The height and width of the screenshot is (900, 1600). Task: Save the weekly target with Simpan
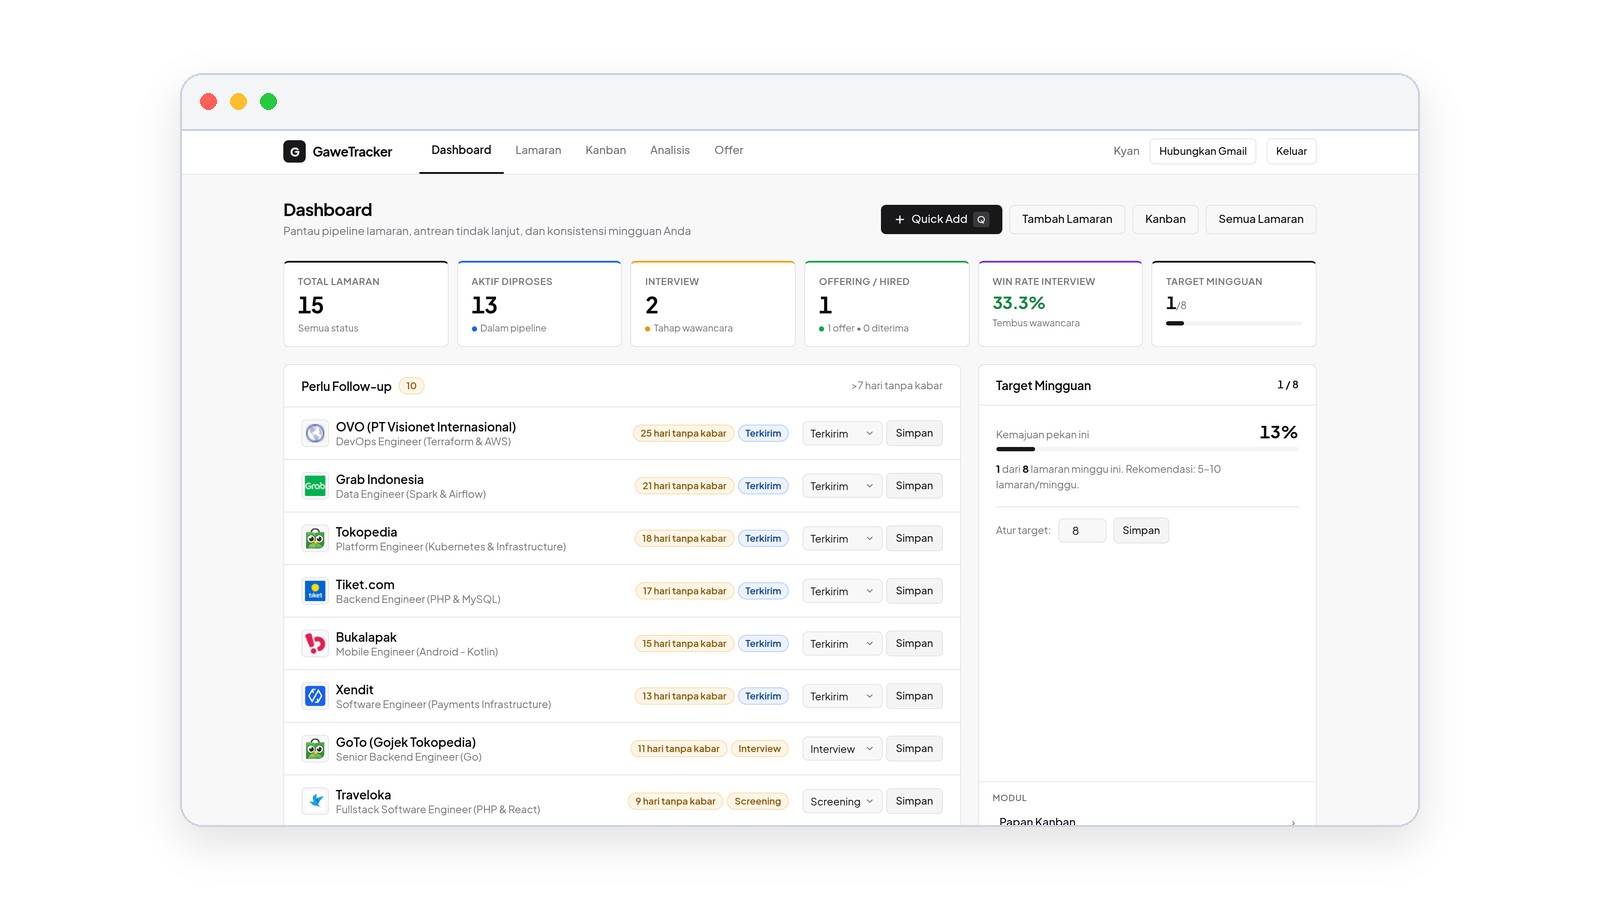point(1141,531)
